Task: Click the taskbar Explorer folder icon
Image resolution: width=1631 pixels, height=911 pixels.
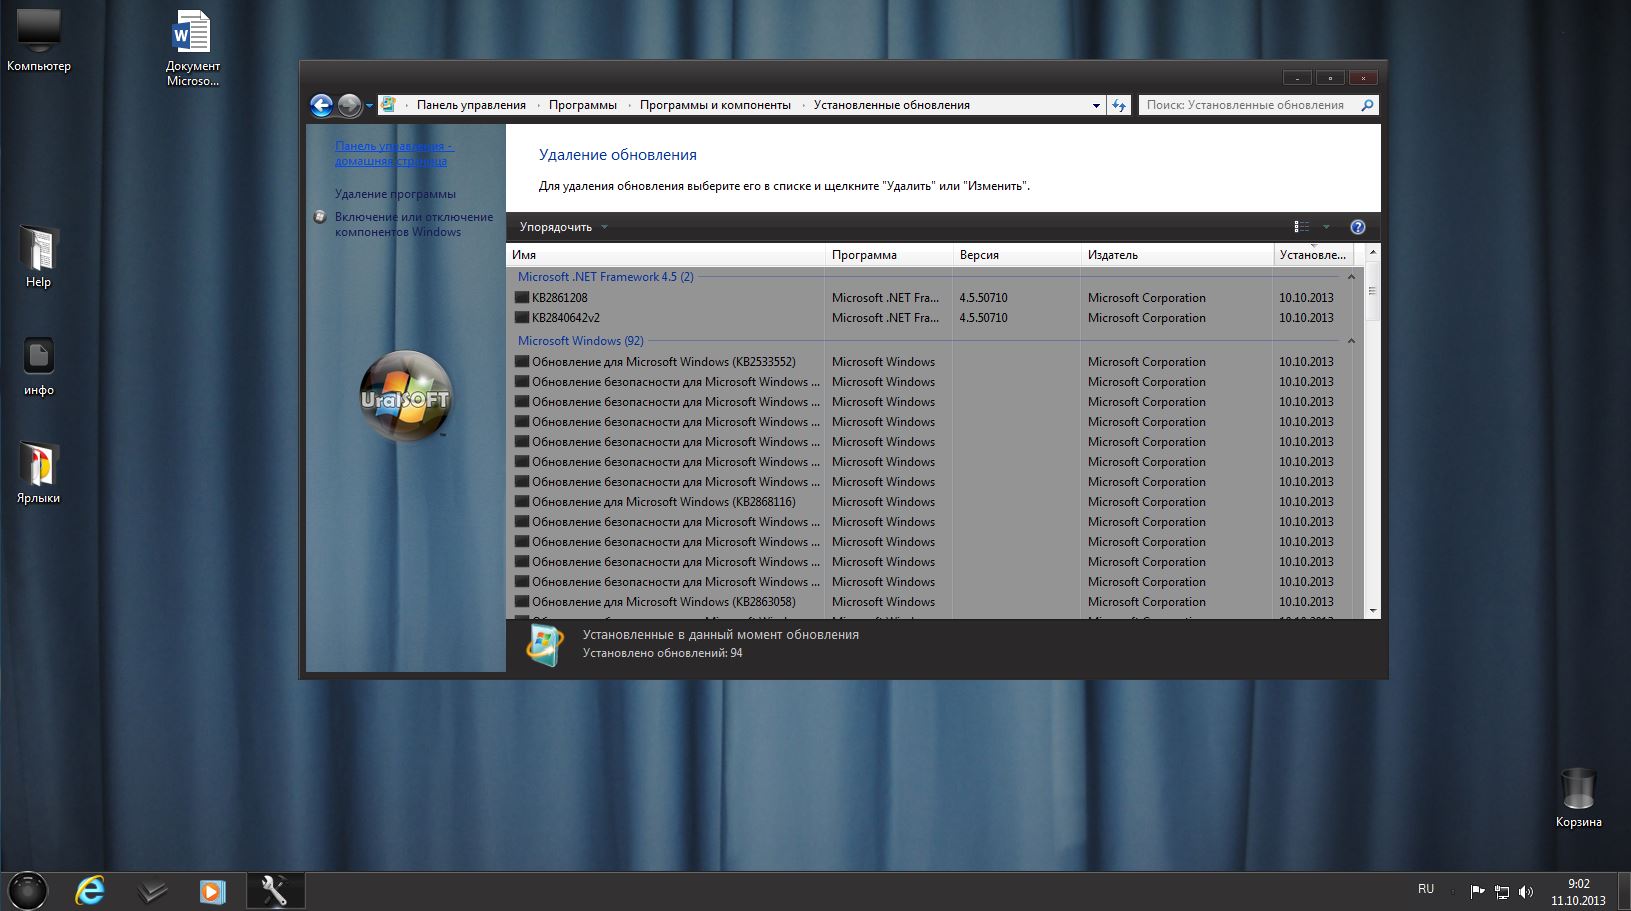Action: (151, 890)
